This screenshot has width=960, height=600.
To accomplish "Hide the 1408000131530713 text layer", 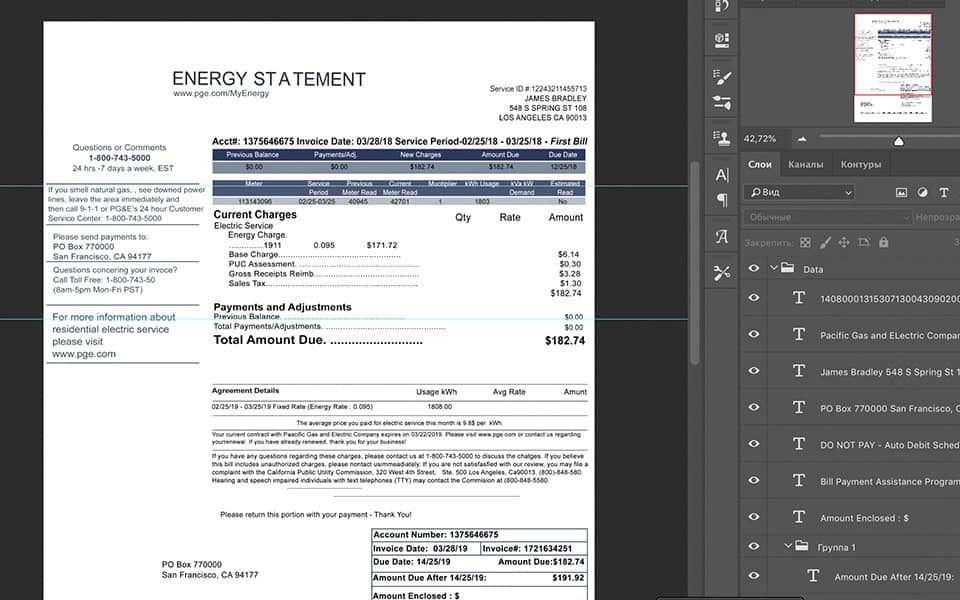I will point(754,298).
